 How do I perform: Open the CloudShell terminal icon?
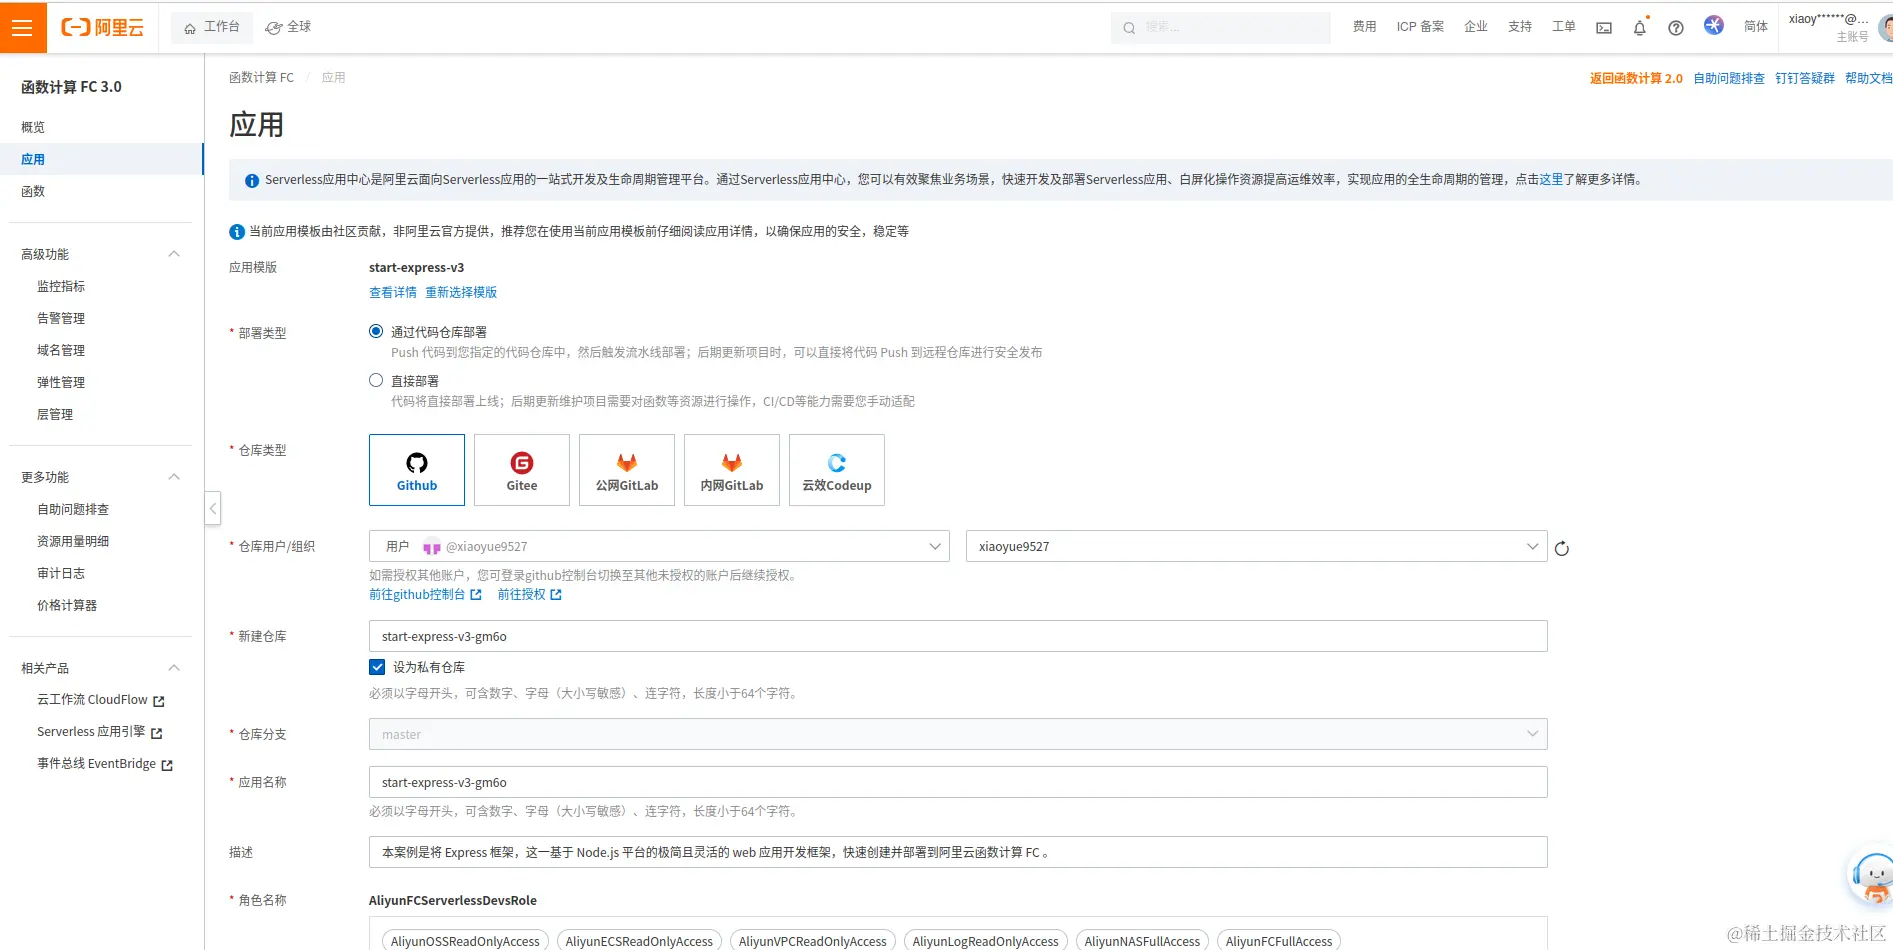pyautogui.click(x=1603, y=27)
